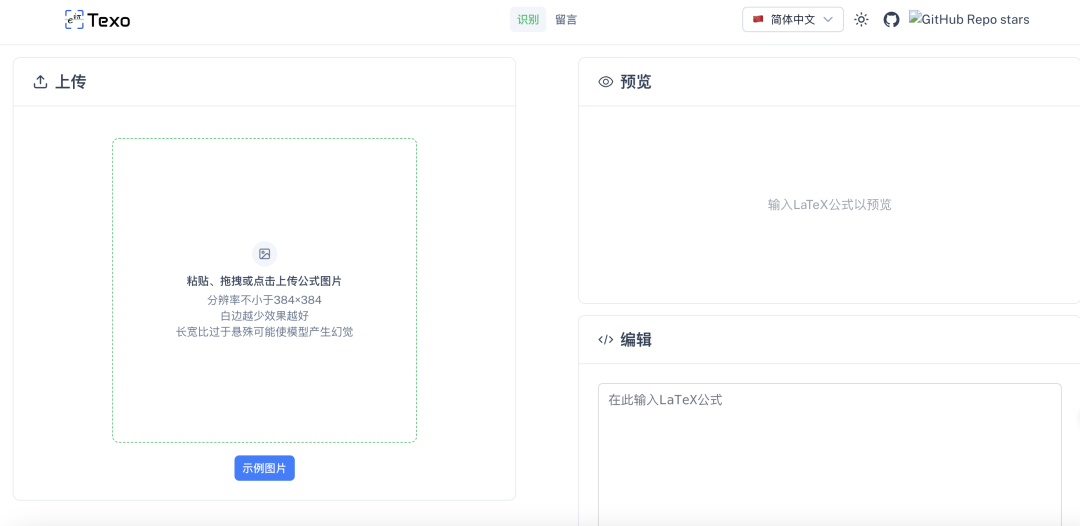Click the 编辑 panel heading
The height and width of the screenshot is (526, 1080).
(636, 340)
